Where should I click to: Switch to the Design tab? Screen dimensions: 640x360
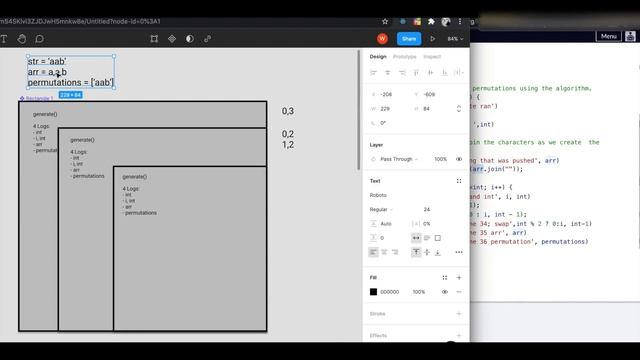tap(378, 57)
